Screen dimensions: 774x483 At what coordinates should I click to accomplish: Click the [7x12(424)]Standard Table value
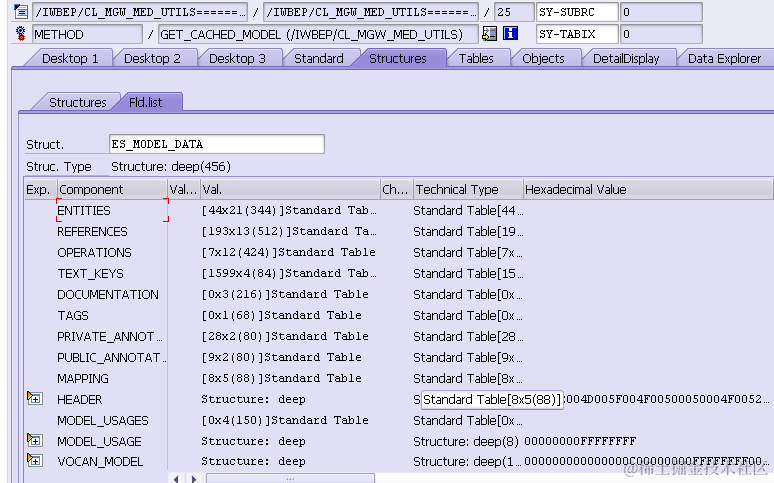click(x=288, y=252)
